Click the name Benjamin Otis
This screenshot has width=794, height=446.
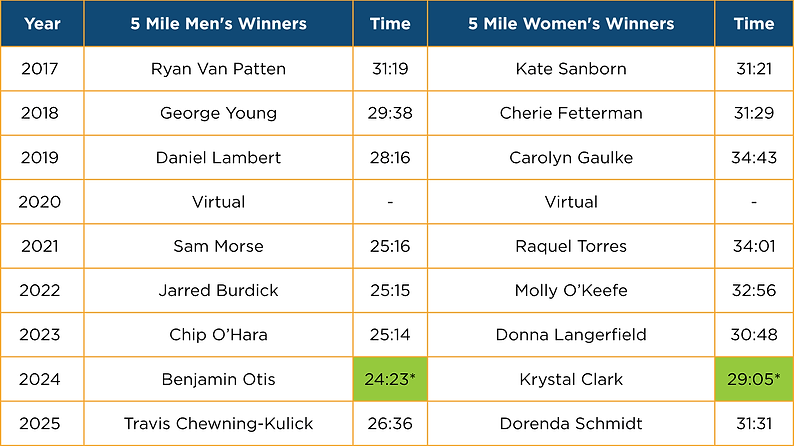218,379
